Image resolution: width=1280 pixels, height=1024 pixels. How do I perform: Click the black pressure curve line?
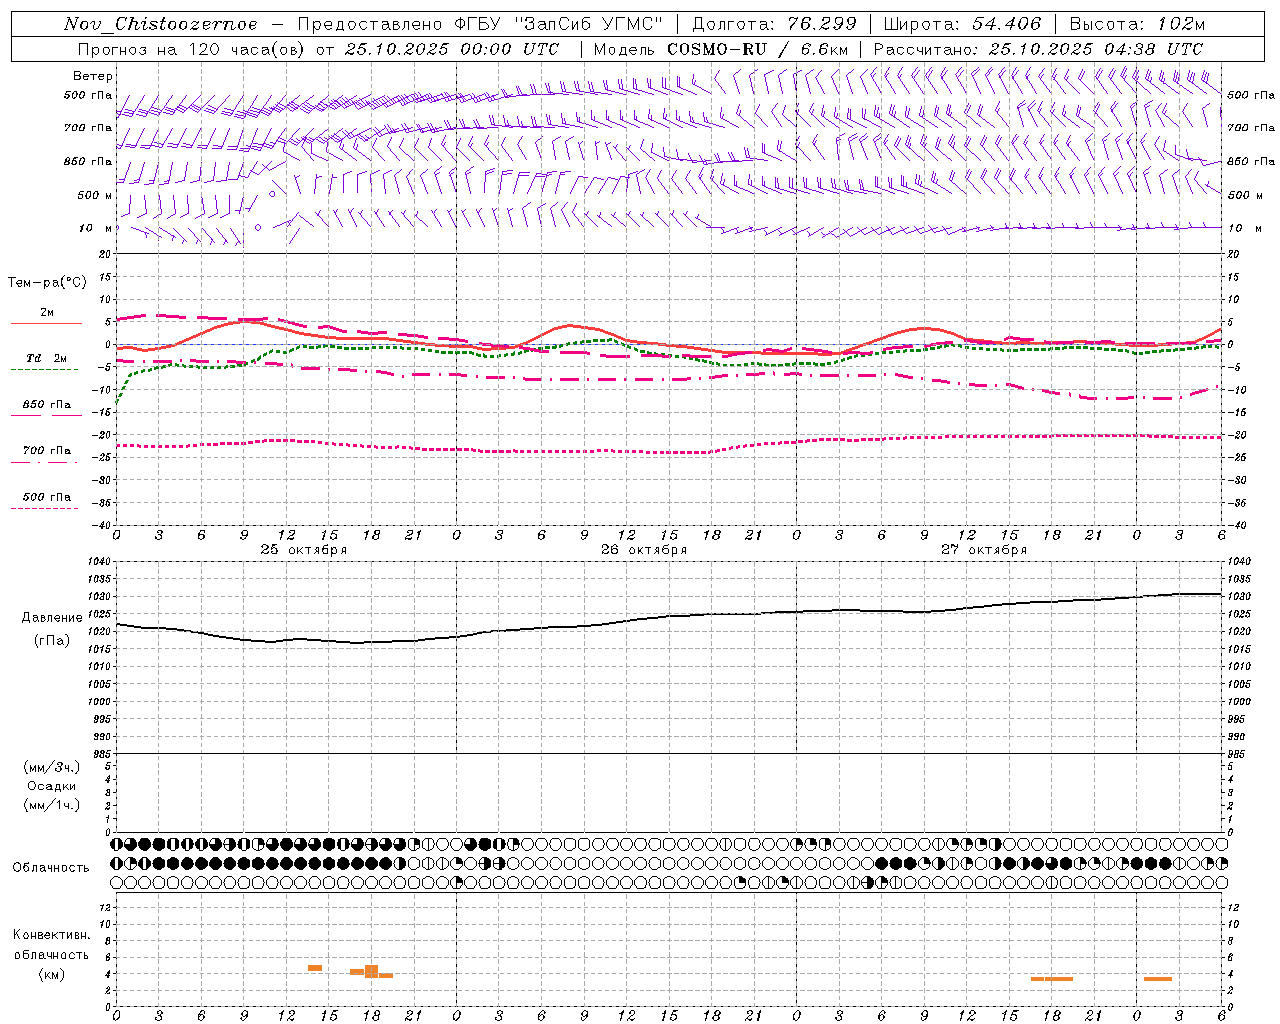pos(670,616)
